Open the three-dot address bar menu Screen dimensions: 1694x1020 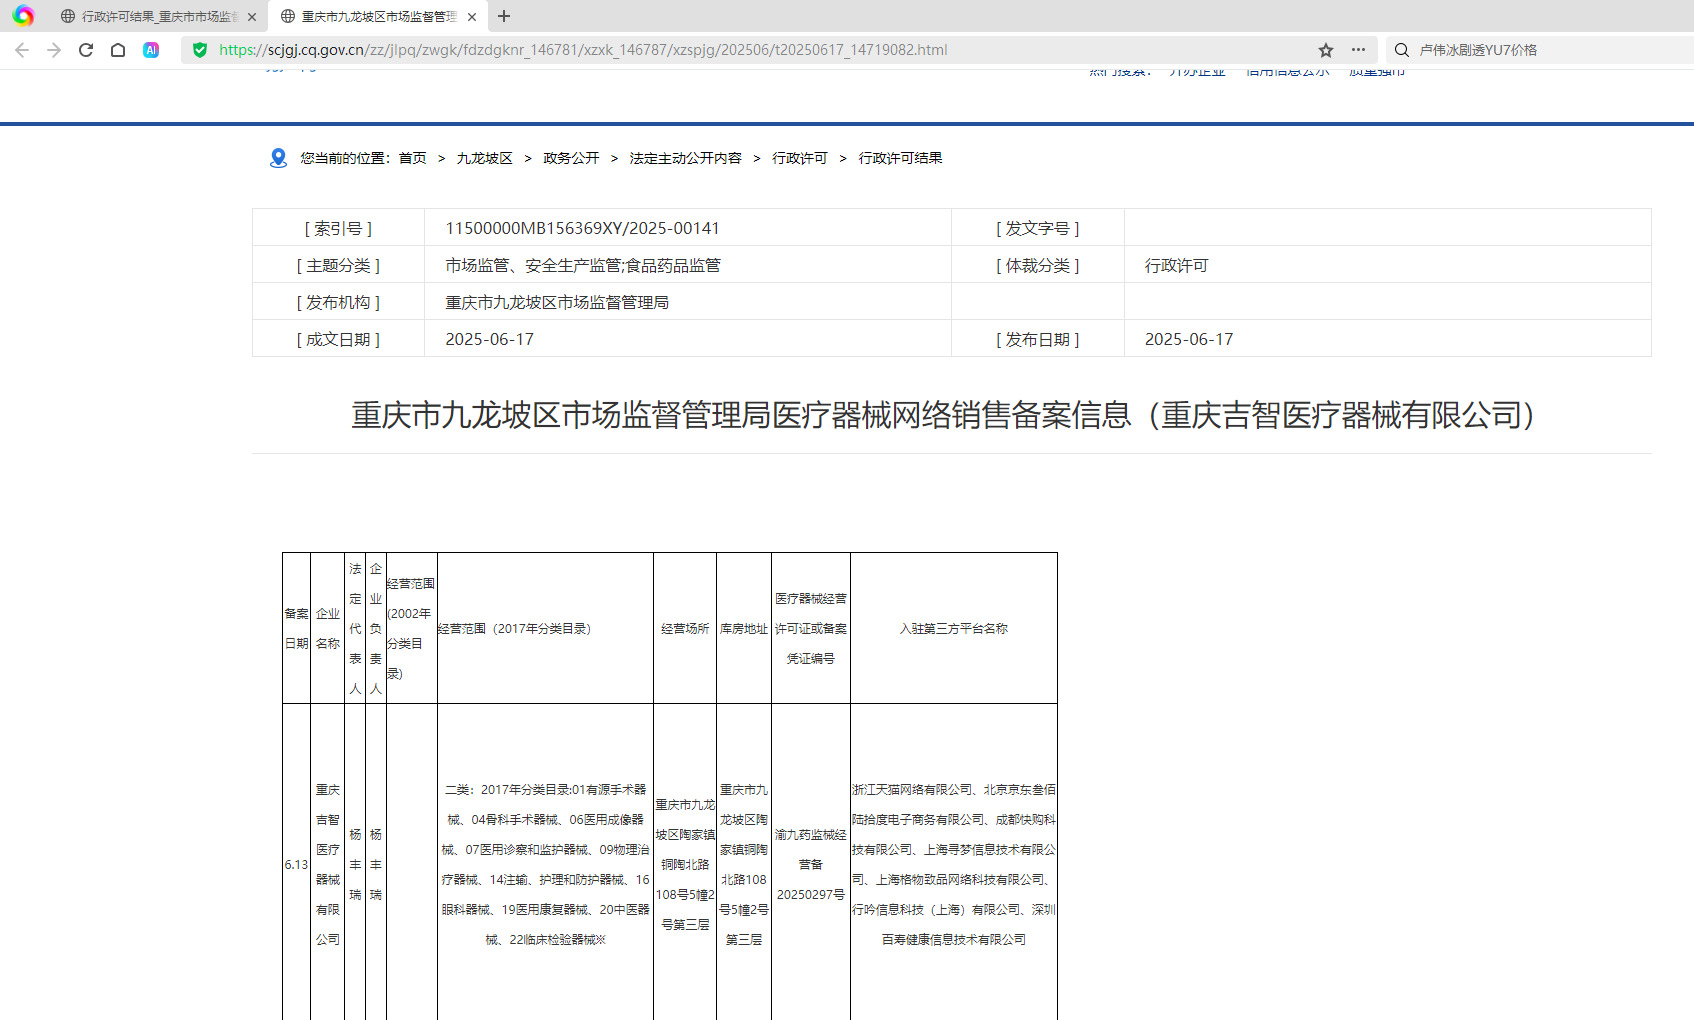pos(1358,50)
